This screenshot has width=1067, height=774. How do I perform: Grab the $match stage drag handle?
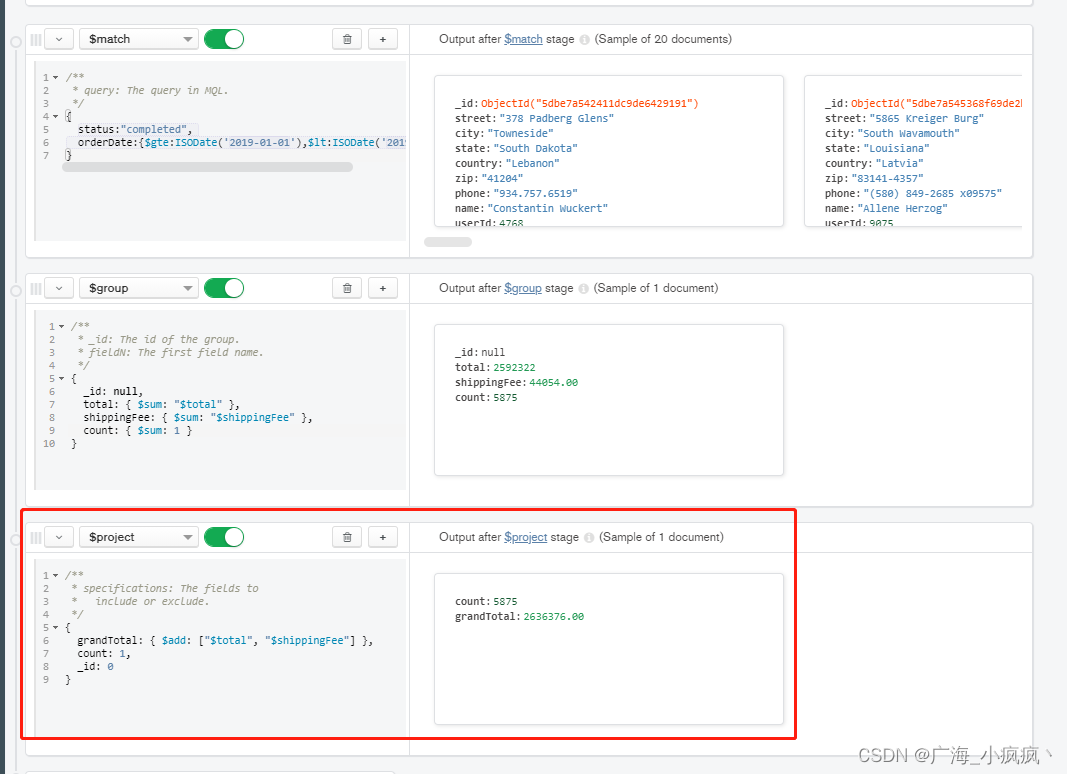tap(36, 39)
